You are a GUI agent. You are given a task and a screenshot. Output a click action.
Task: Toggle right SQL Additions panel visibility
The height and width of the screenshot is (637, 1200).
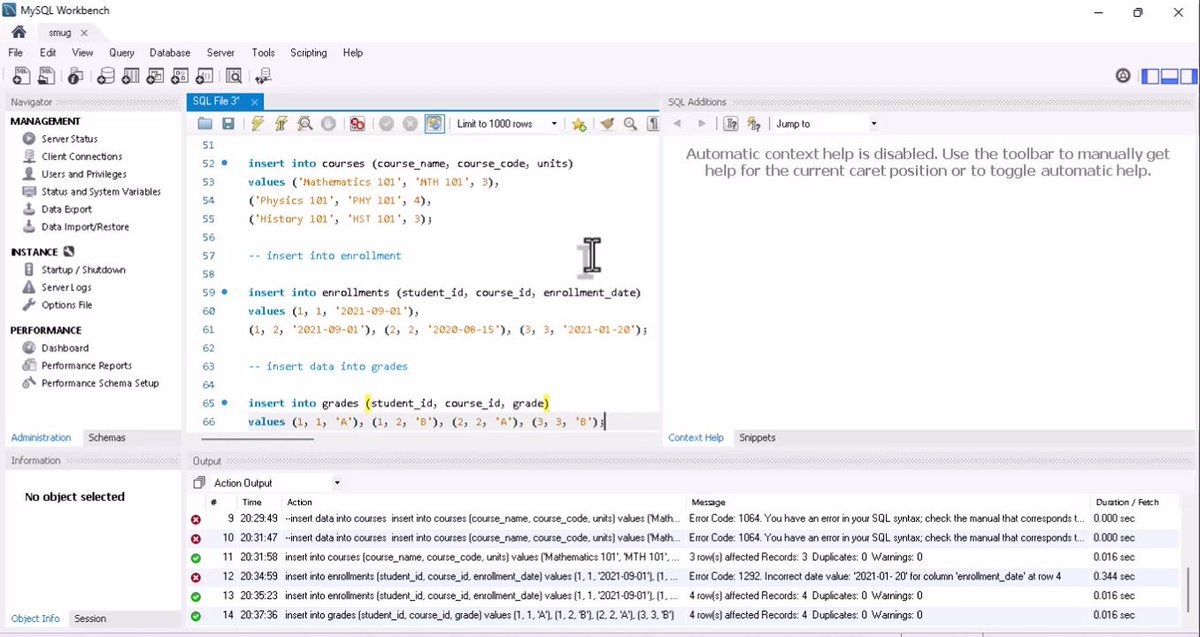(1187, 75)
